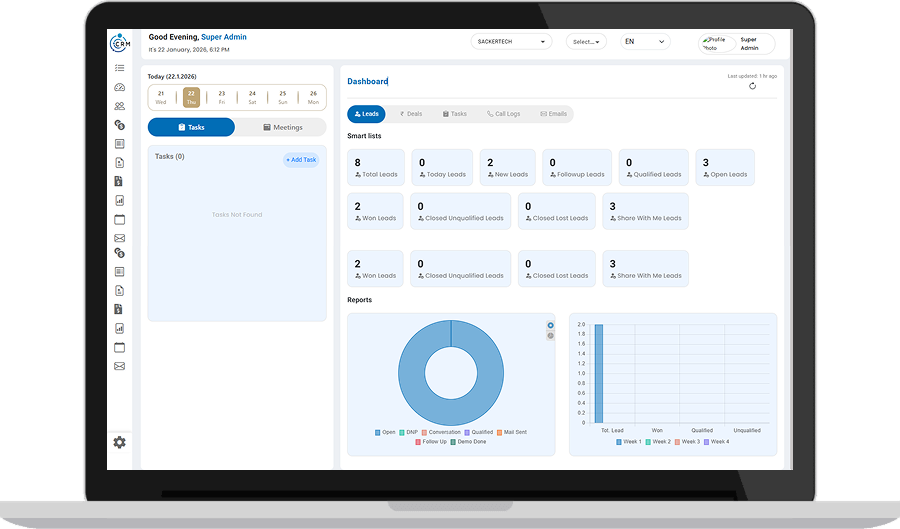This screenshot has height=529, width=900.
Task: Open the EN language dropdown
Action: (x=645, y=41)
